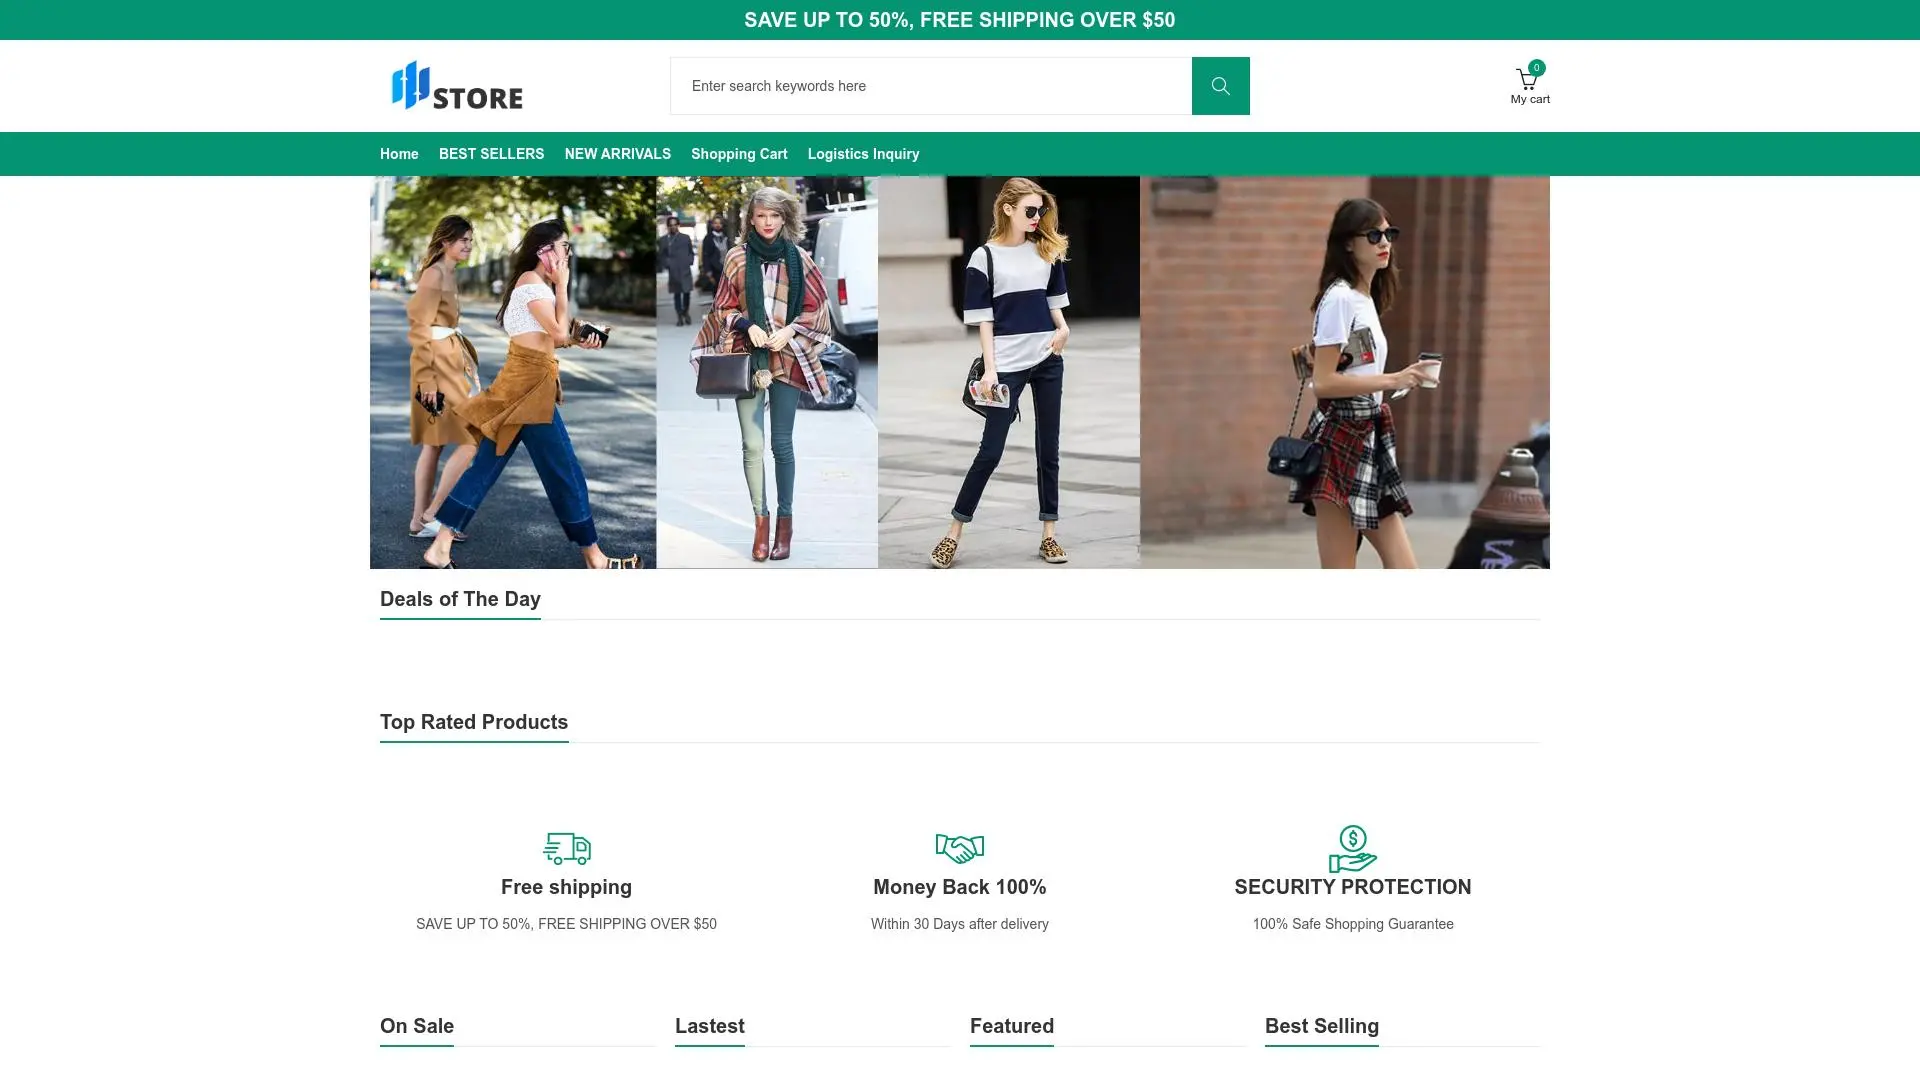
Task: Click the STORE logo
Action: pyautogui.click(x=457, y=86)
